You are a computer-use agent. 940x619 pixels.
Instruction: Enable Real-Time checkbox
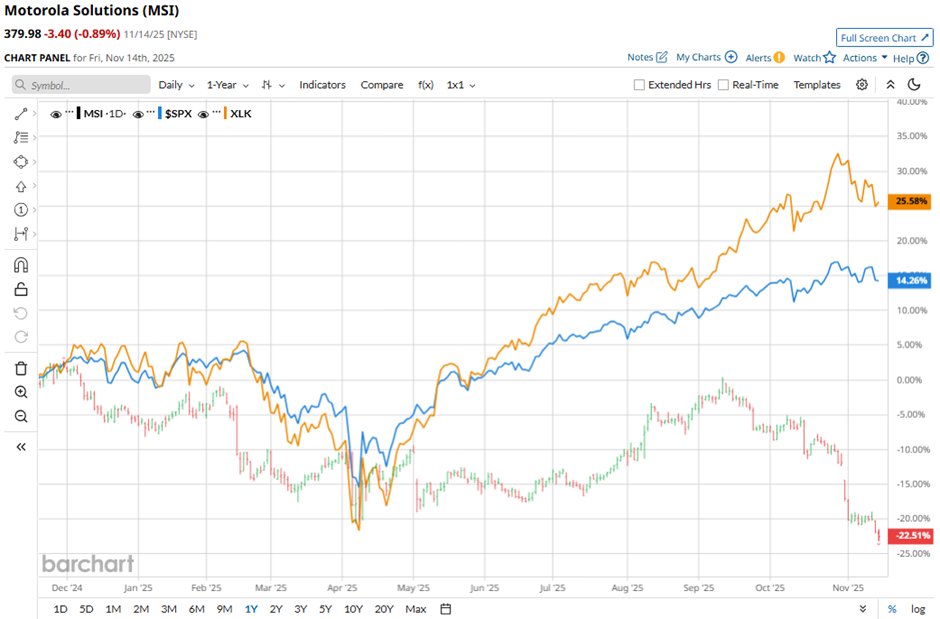(x=724, y=85)
